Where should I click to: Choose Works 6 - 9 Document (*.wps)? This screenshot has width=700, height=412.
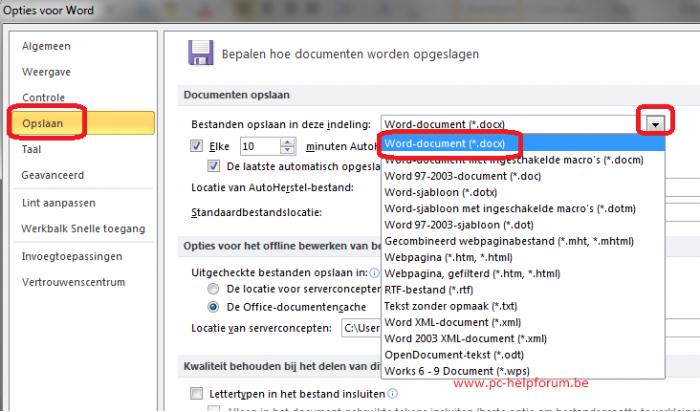[x=523, y=371]
